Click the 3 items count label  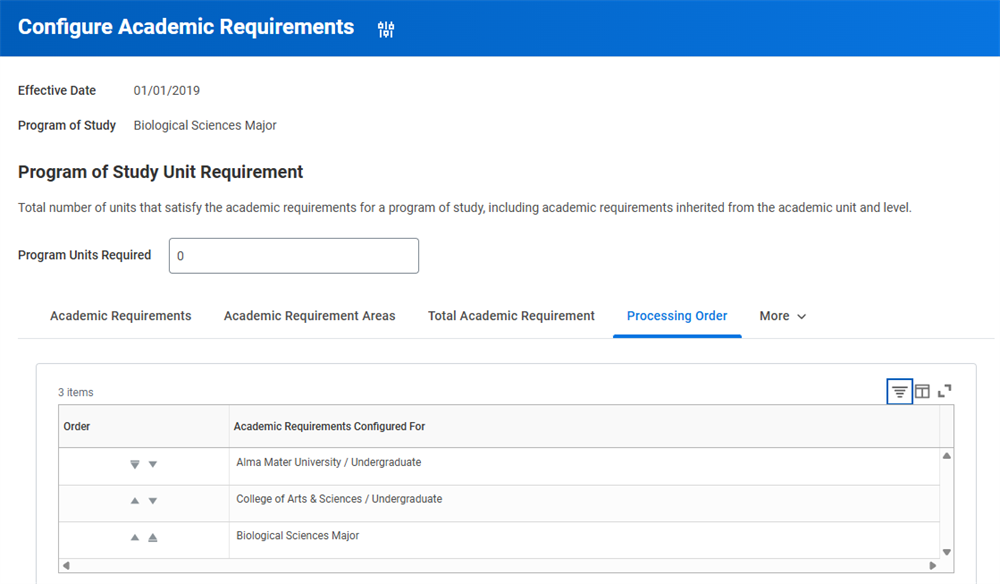coord(76,392)
